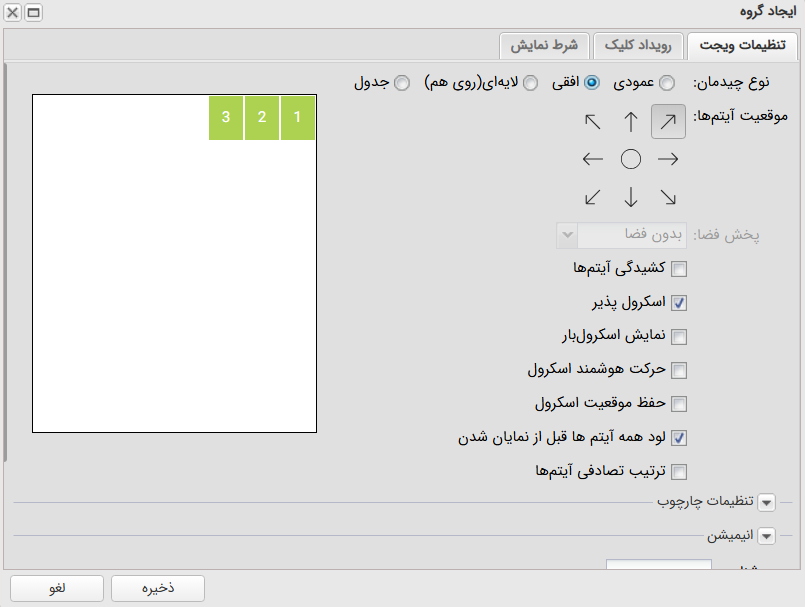Switch to تنظیمات ویجت tab

click(742, 46)
